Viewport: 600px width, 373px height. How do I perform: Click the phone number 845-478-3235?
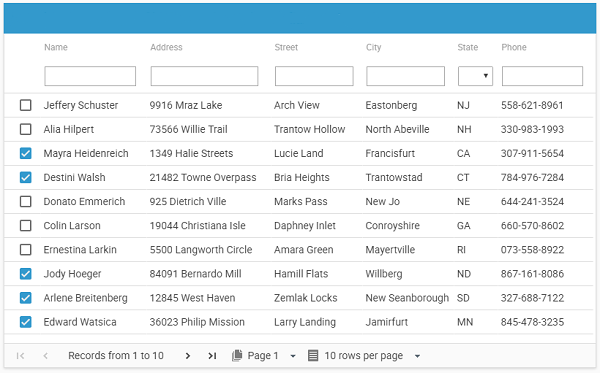(532, 322)
